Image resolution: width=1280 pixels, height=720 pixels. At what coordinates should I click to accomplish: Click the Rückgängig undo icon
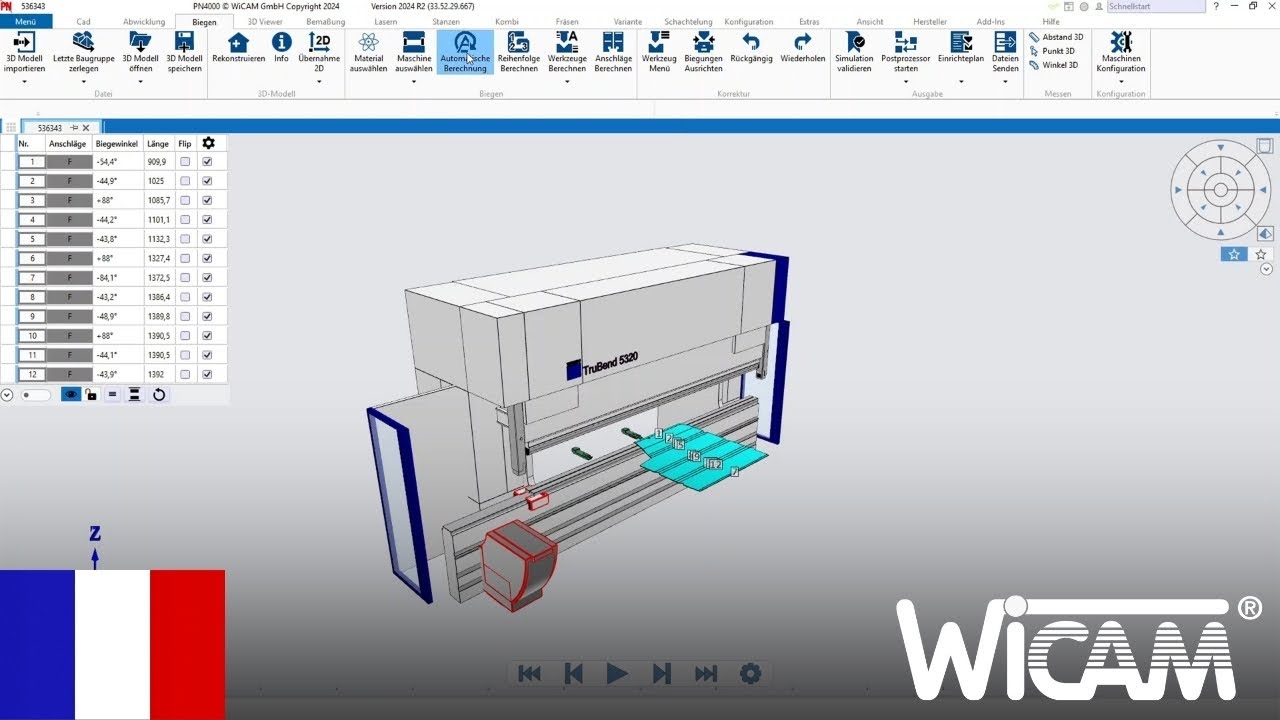pos(751,42)
